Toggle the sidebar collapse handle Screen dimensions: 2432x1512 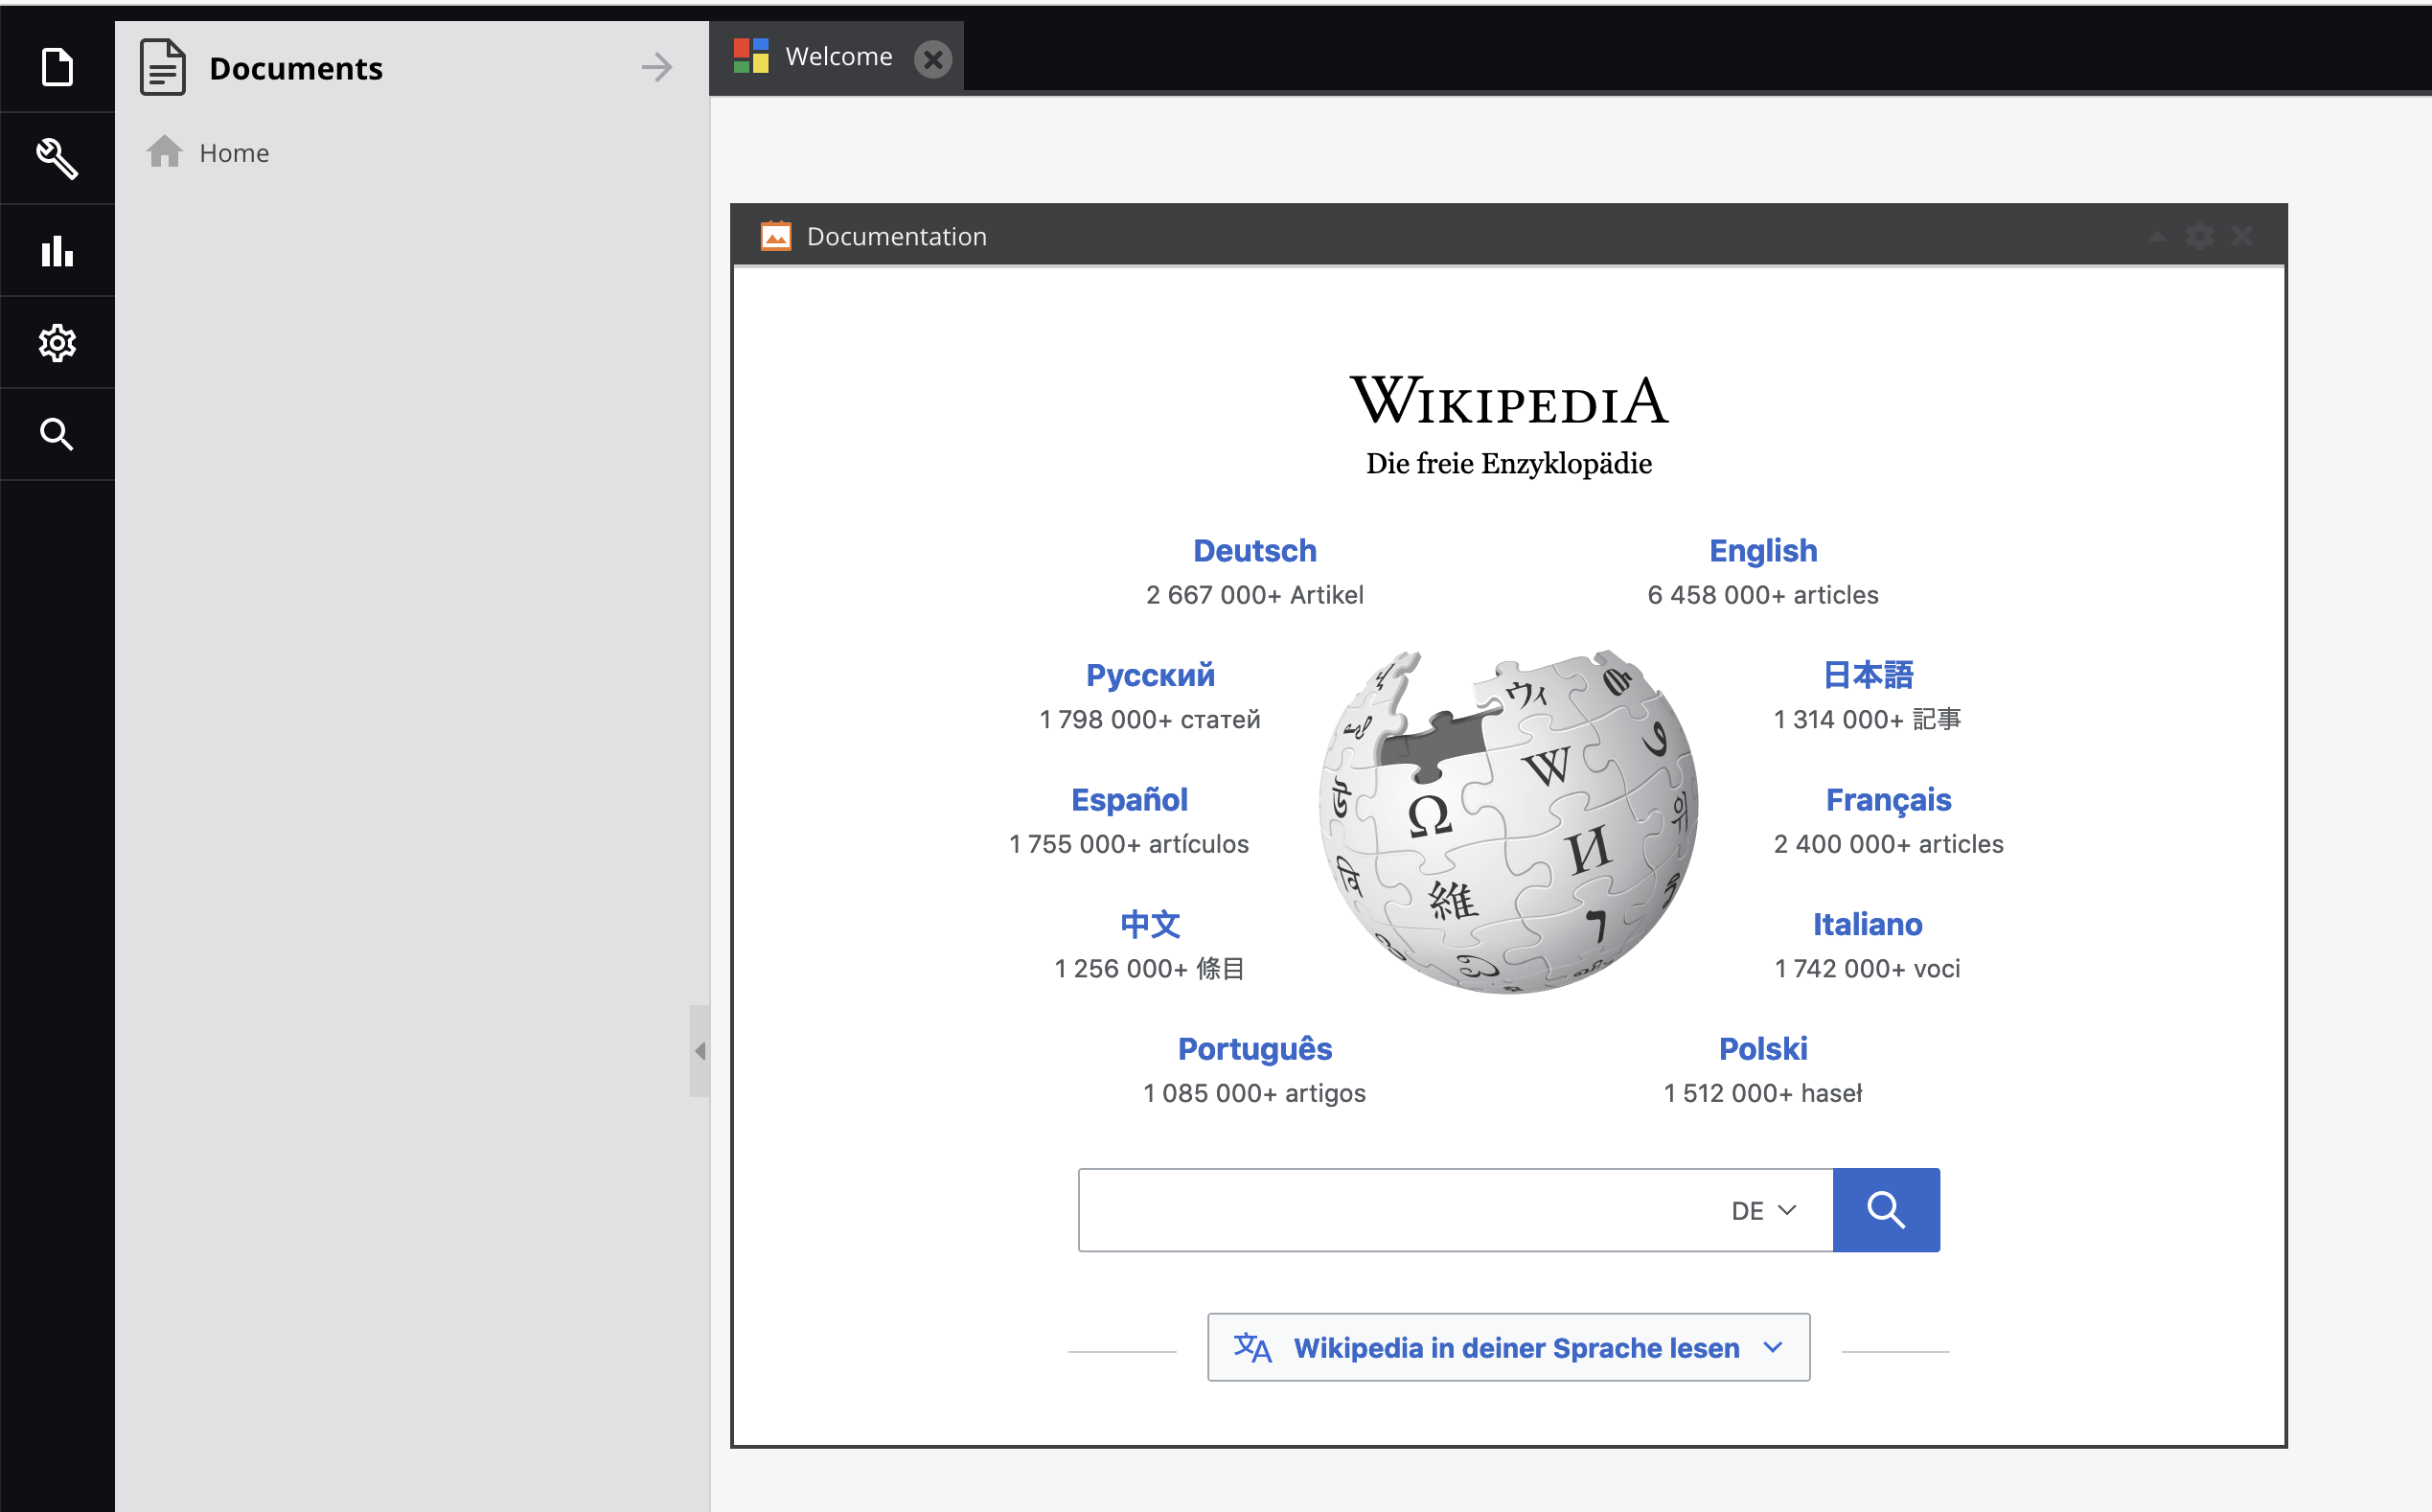tap(699, 1050)
